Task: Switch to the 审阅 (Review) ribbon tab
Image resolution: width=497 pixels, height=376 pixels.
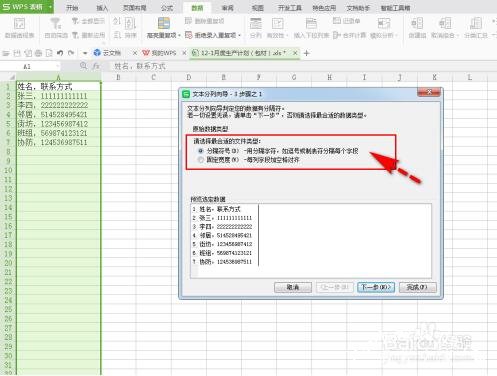Action: 228,8
